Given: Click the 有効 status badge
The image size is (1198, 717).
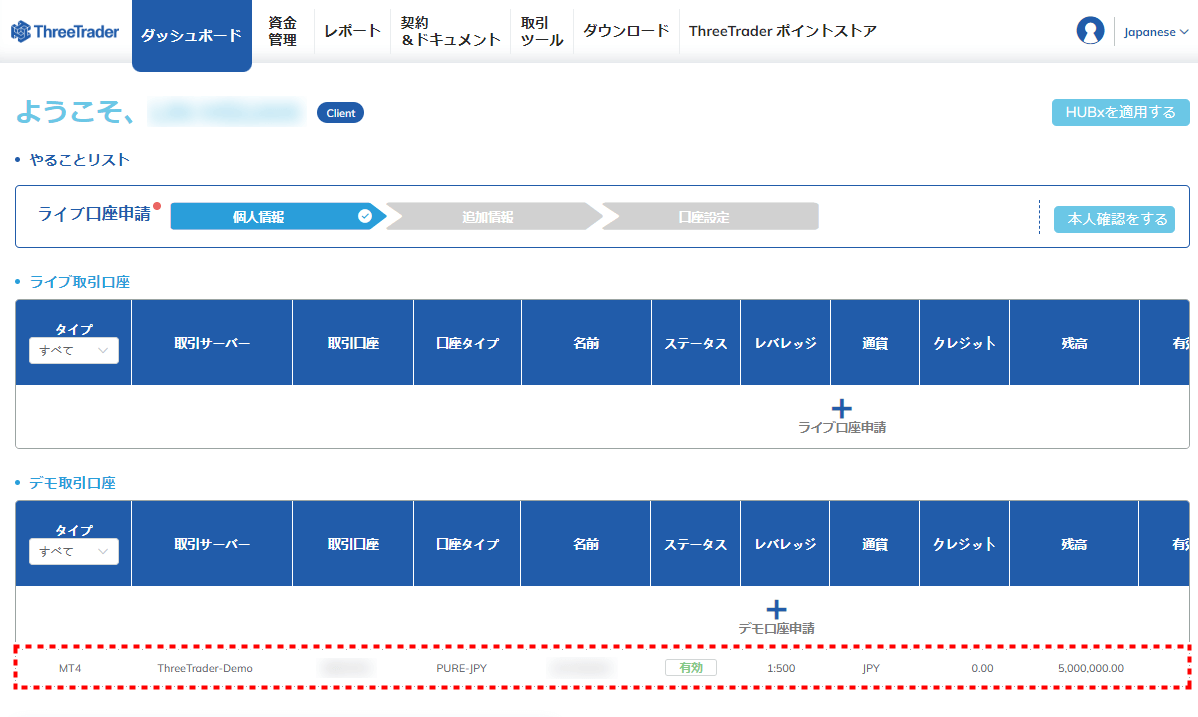Looking at the screenshot, I should click(x=691, y=667).
